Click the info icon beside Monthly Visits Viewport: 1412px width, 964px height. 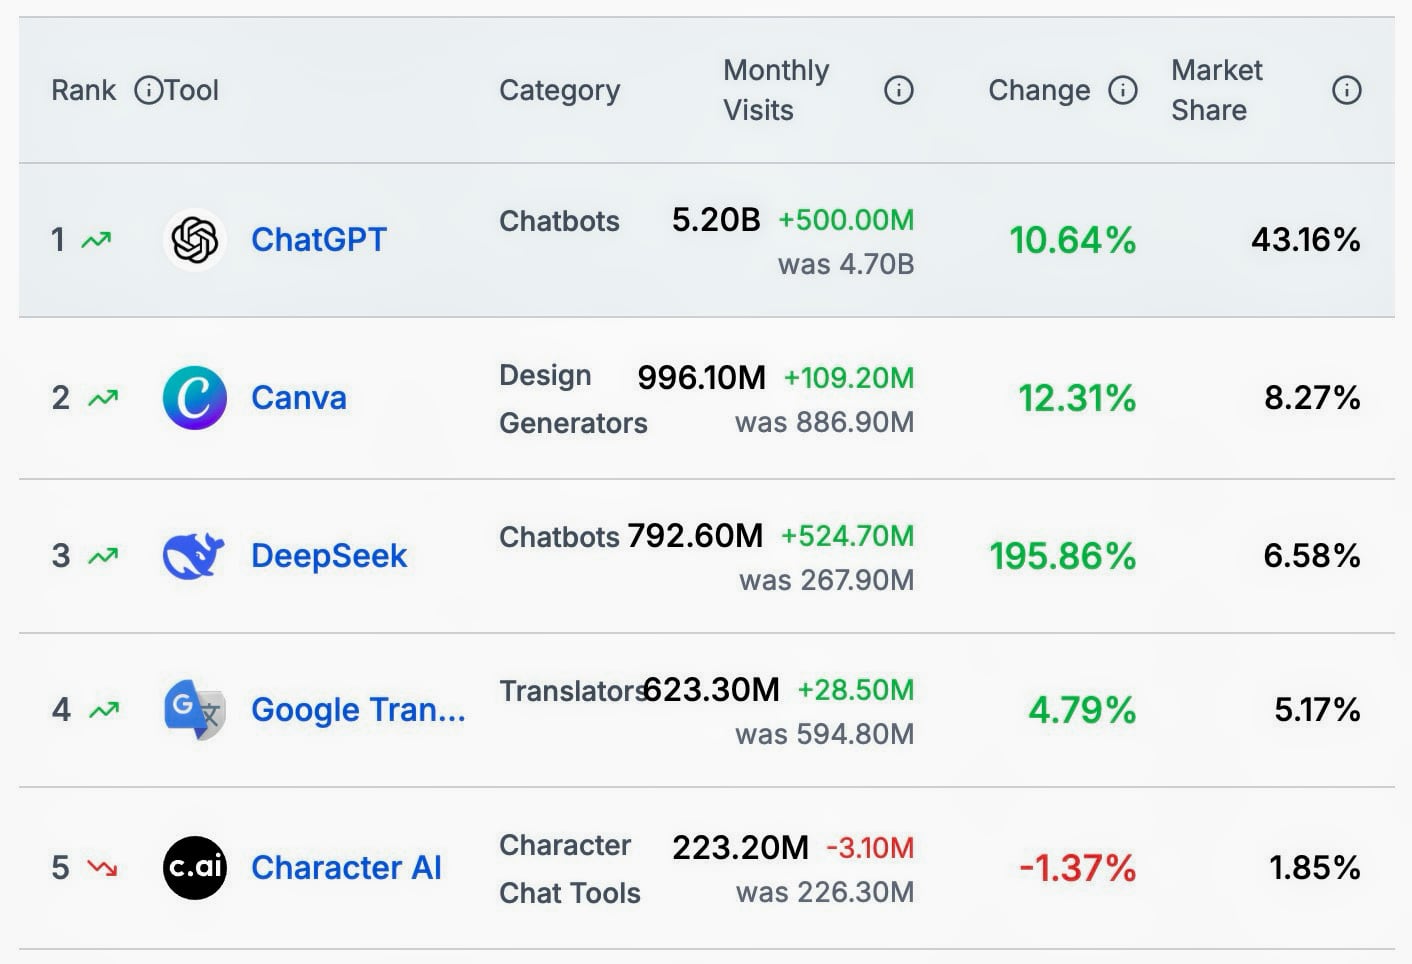coord(898,90)
